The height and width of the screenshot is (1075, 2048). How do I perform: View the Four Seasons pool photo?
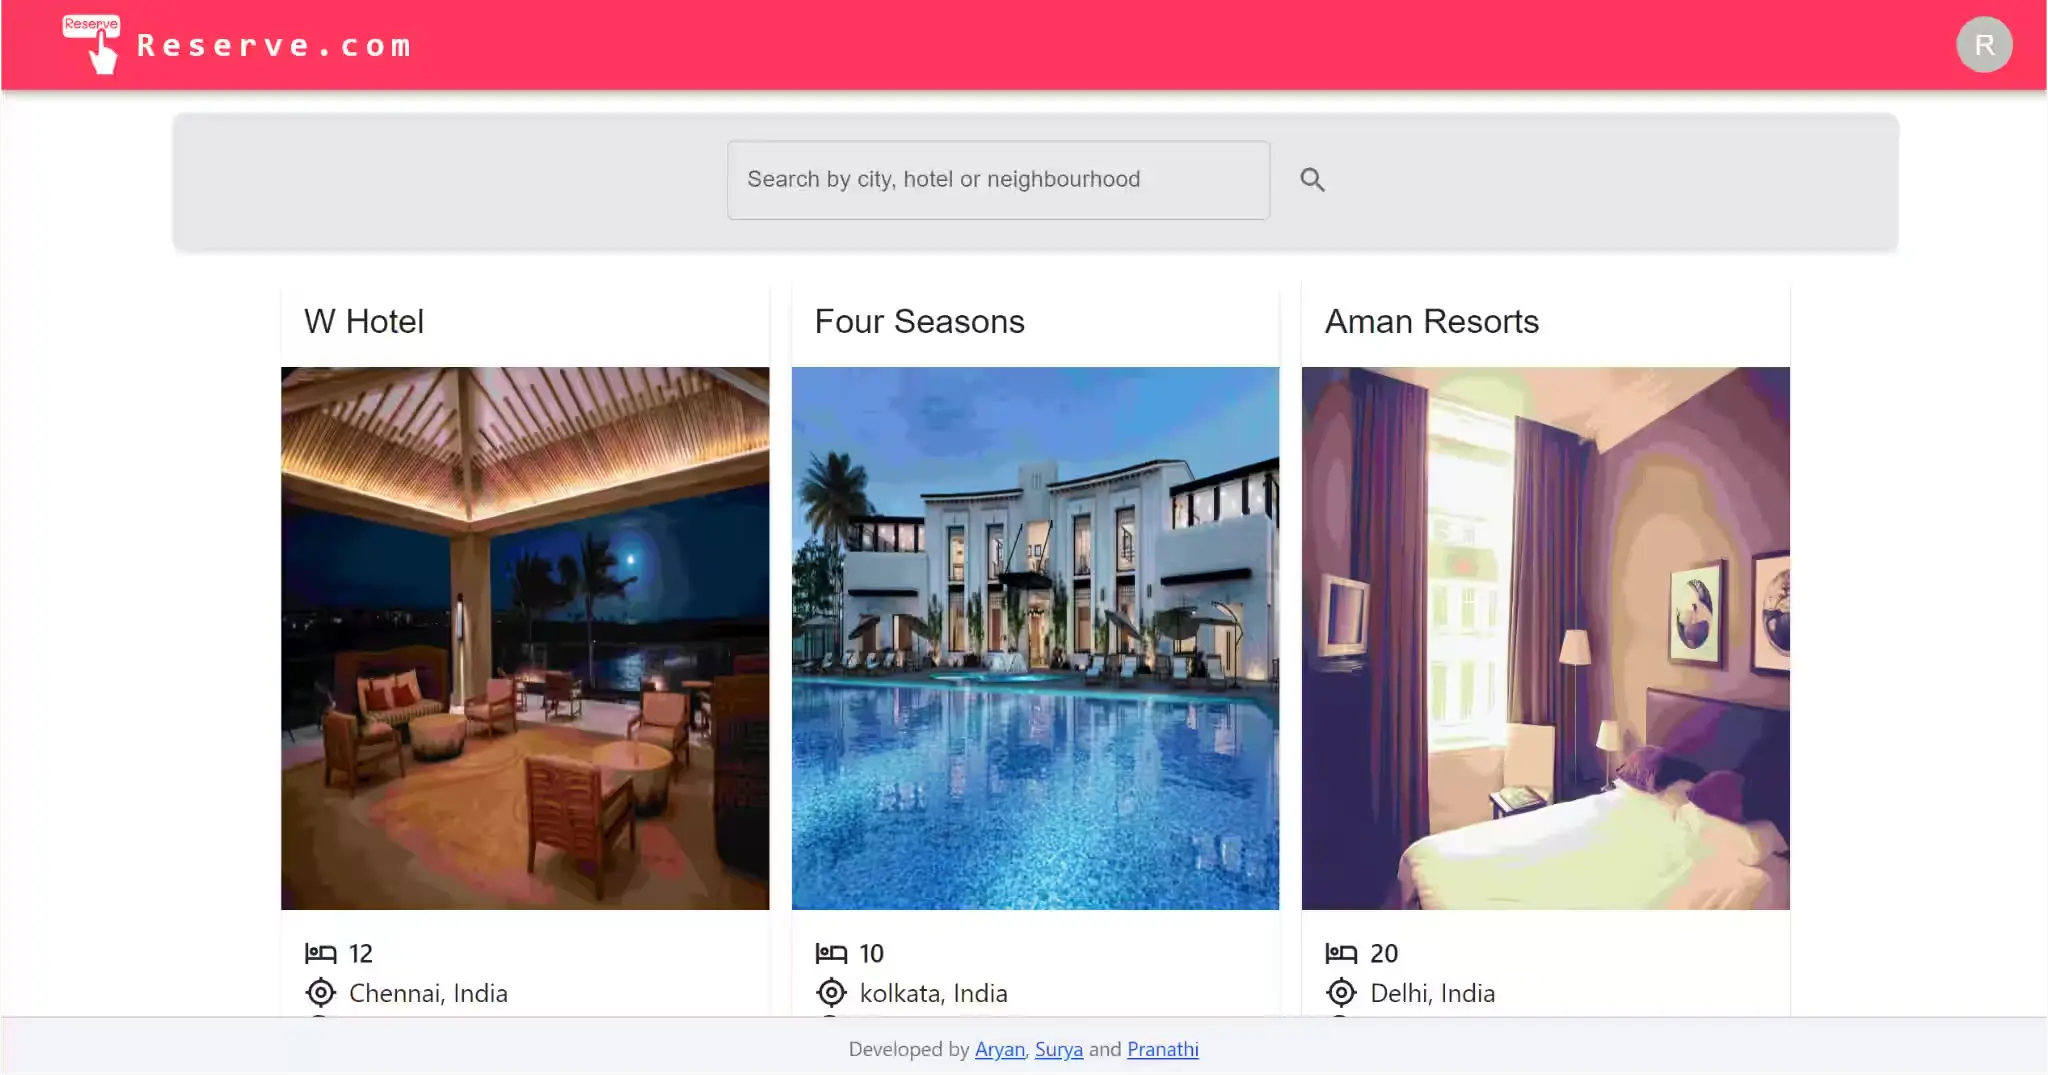point(1035,638)
